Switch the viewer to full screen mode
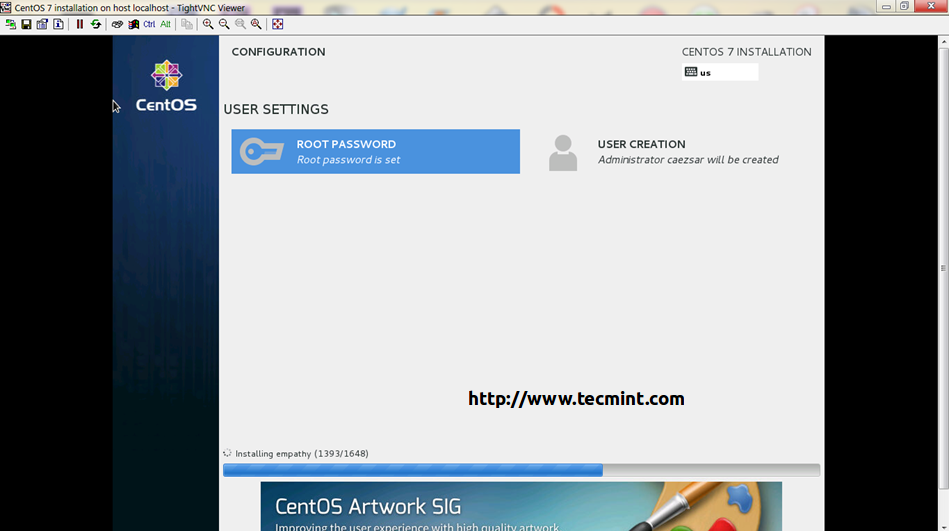Screen dimensions: 949x531 click(x=277, y=24)
